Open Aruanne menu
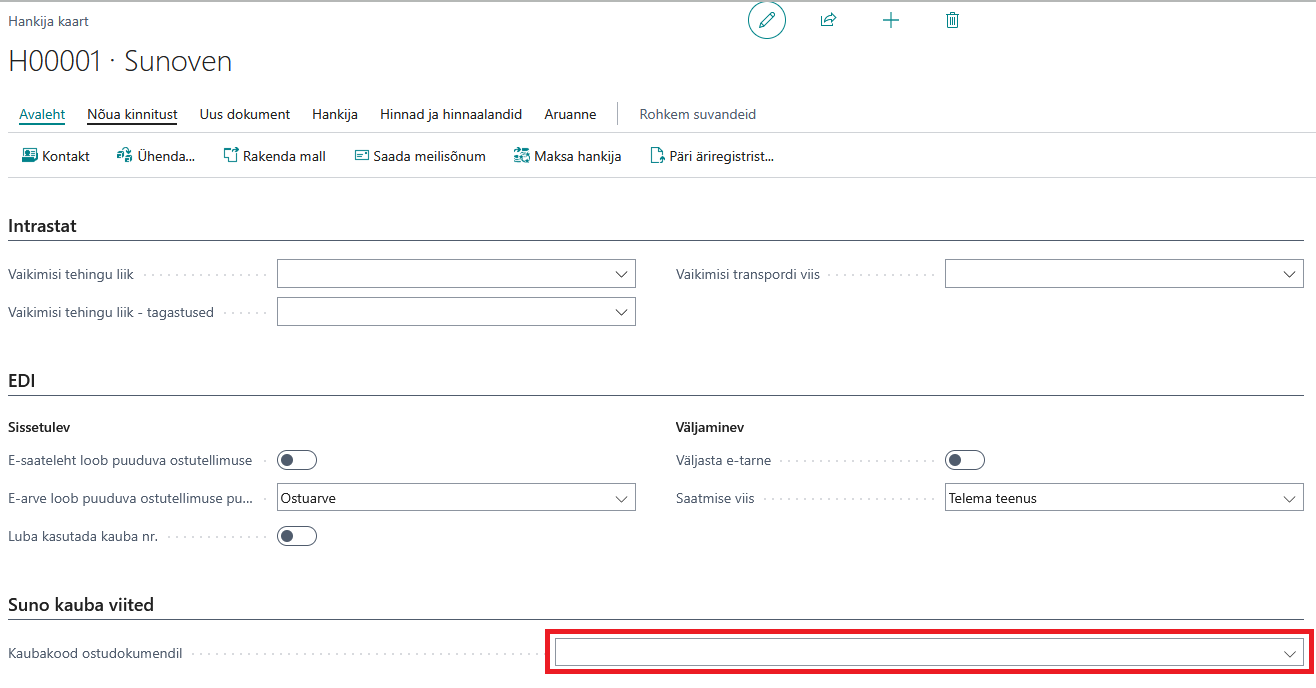 (x=570, y=114)
